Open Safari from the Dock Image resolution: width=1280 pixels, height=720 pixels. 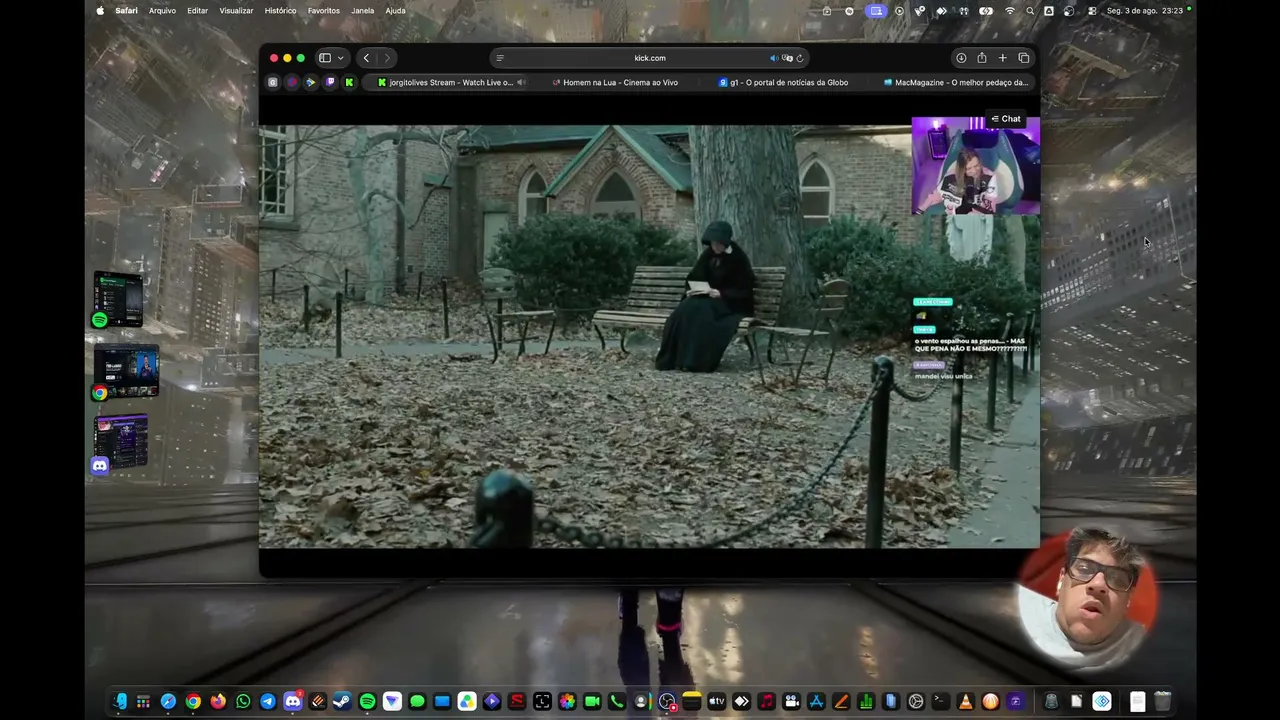[x=168, y=701]
